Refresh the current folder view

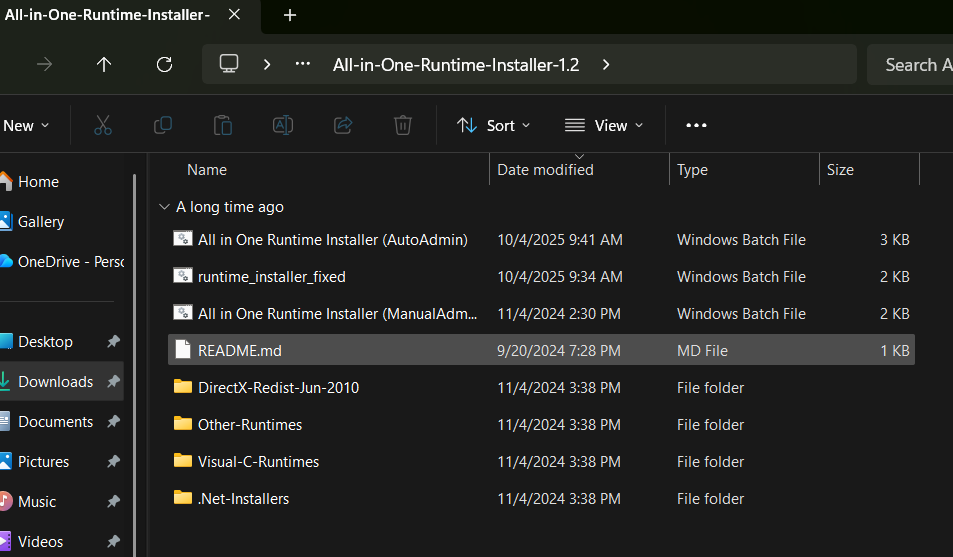point(164,64)
